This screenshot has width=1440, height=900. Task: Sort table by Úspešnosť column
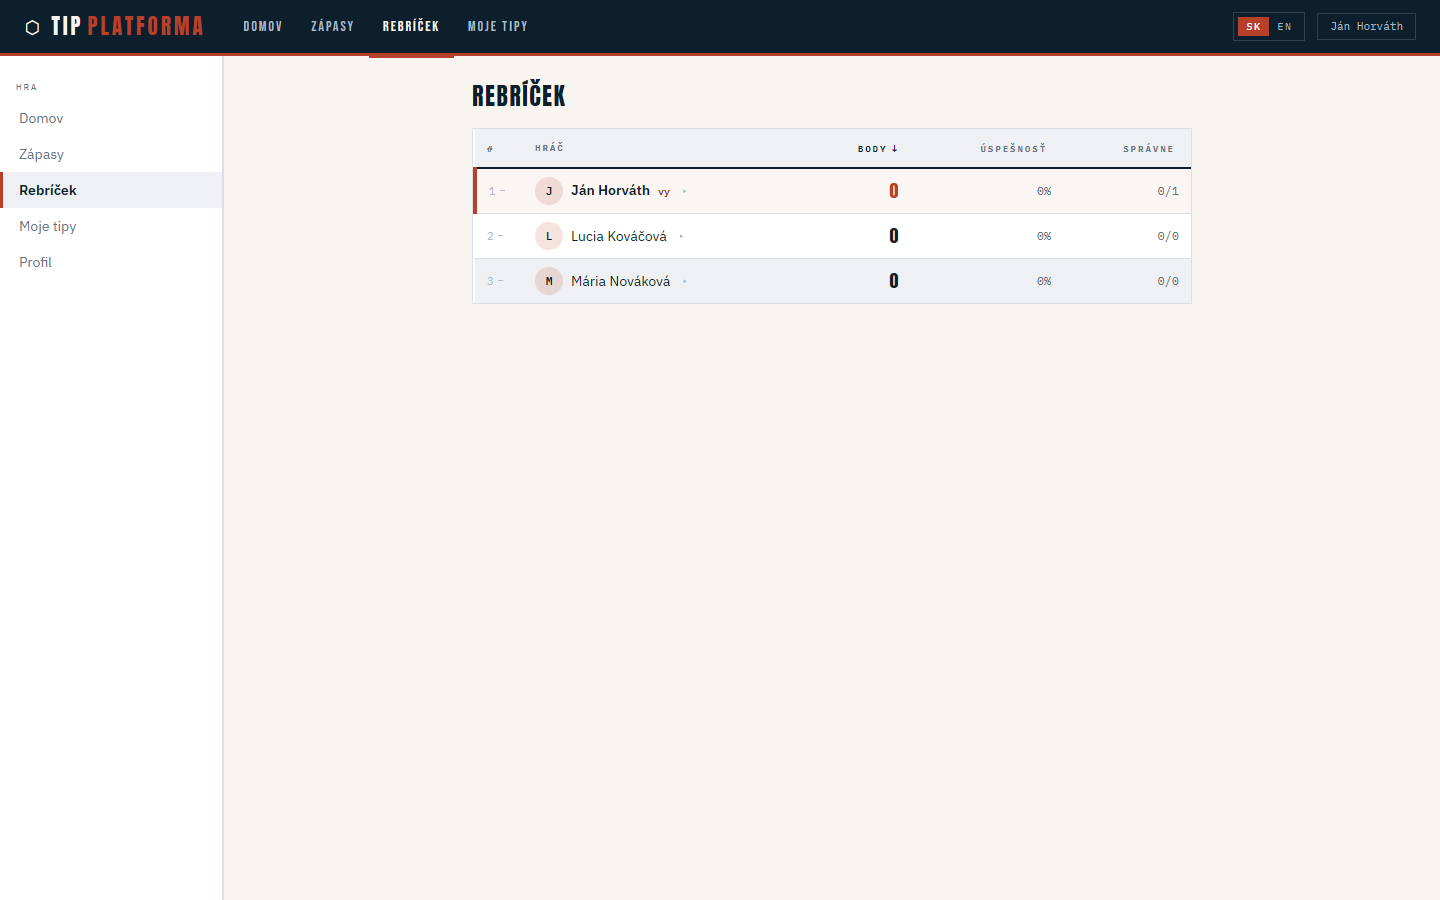point(1013,149)
